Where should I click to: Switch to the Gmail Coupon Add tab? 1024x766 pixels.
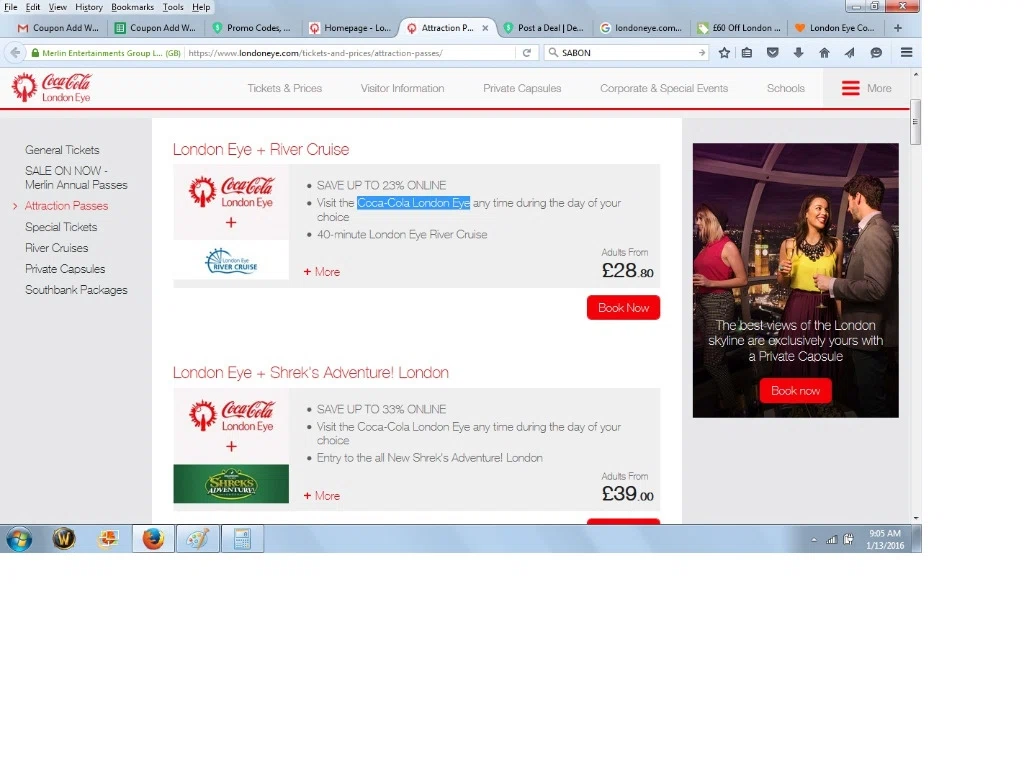pyautogui.click(x=58, y=28)
